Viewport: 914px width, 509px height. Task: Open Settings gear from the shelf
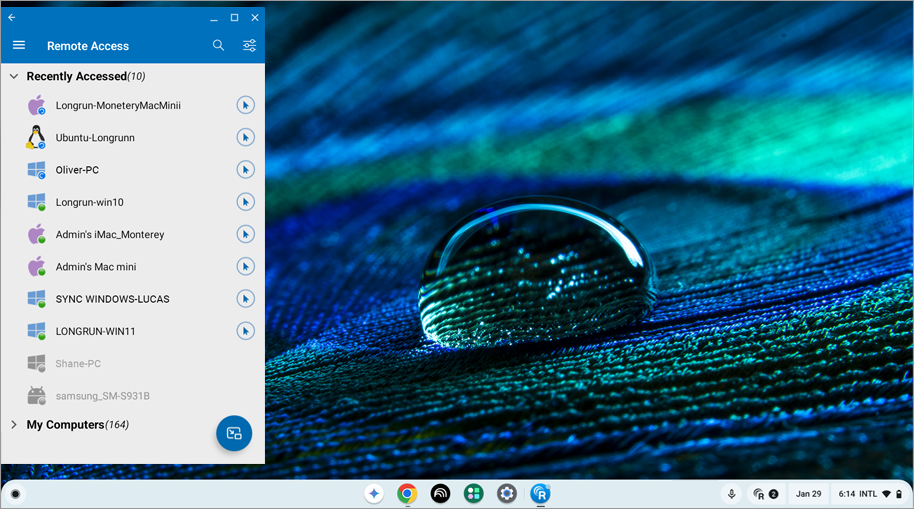tap(507, 494)
